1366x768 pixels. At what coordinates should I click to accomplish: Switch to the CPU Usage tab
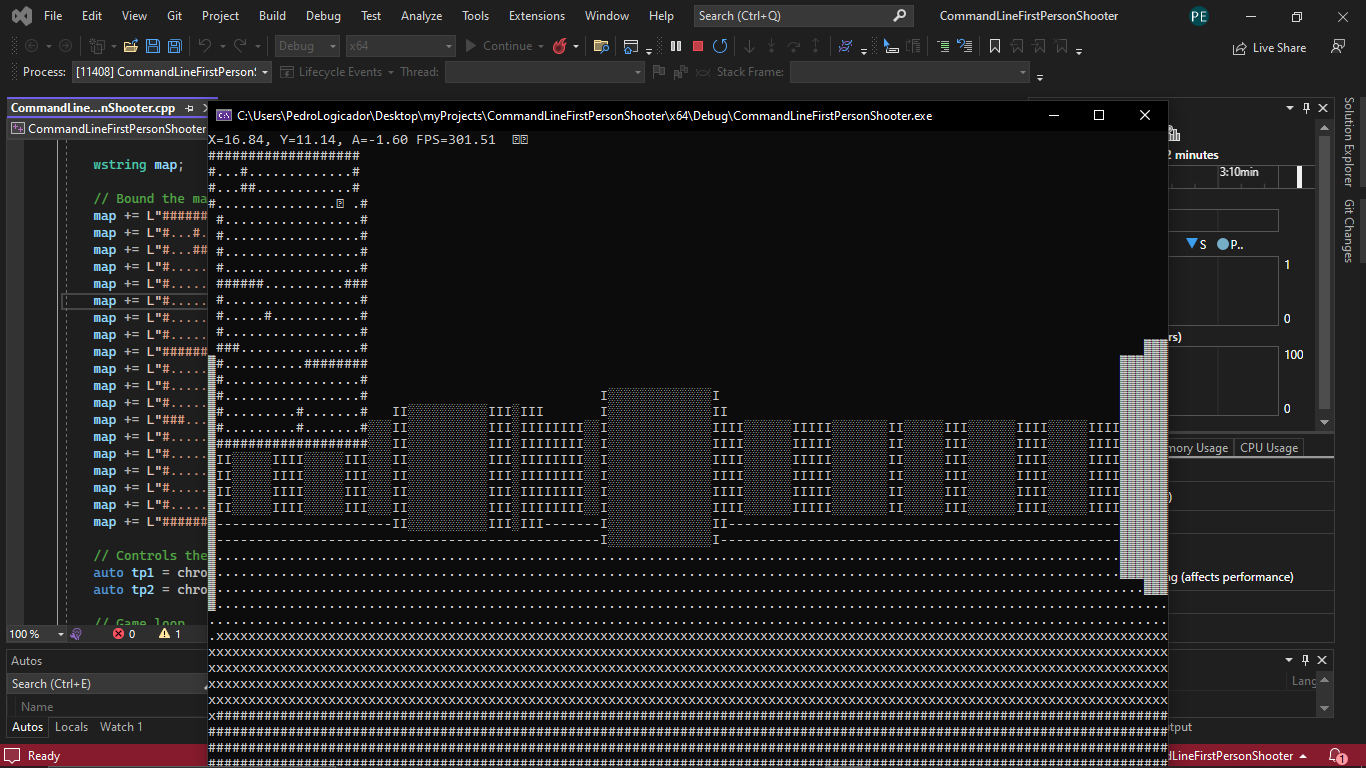click(x=1268, y=447)
